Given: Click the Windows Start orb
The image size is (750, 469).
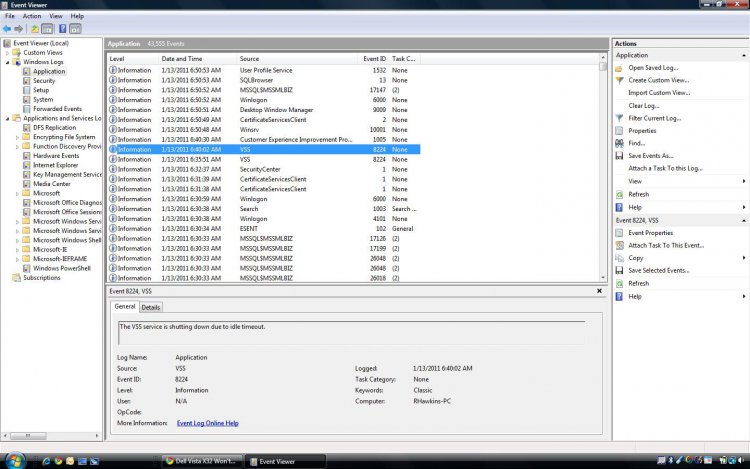Looking at the screenshot, I should point(14,460).
